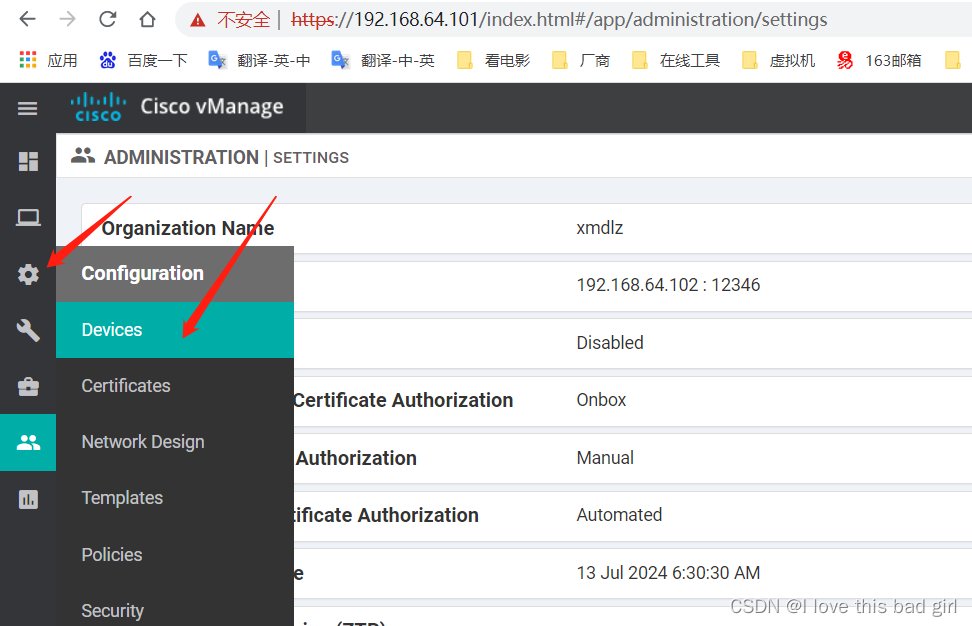Viewport: 972px width, 626px height.
Task: Click the Cisco logo
Action: click(x=98, y=107)
